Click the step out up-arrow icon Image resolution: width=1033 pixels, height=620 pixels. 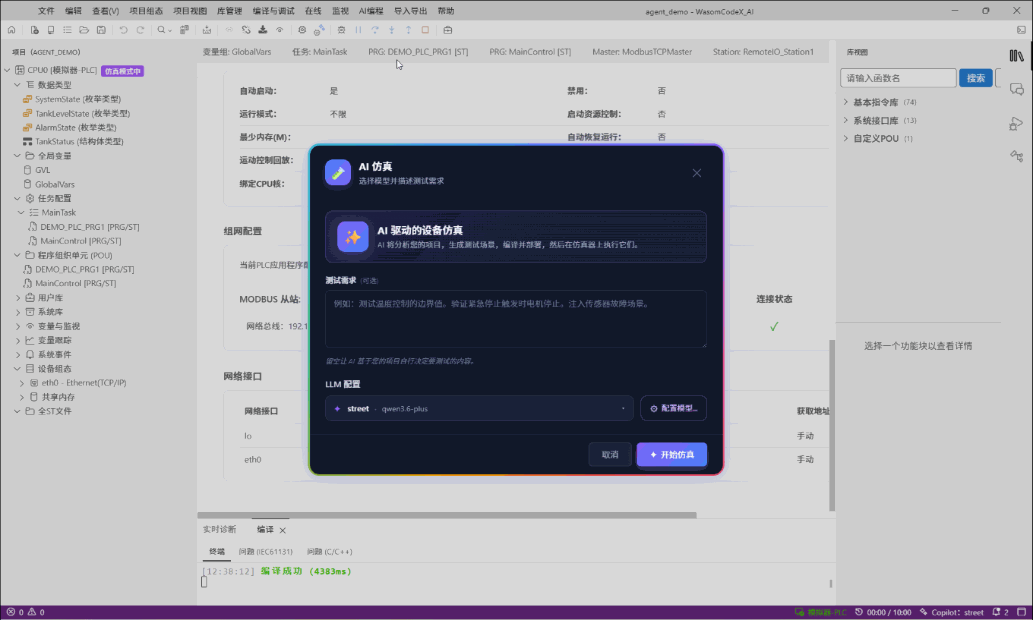408,30
